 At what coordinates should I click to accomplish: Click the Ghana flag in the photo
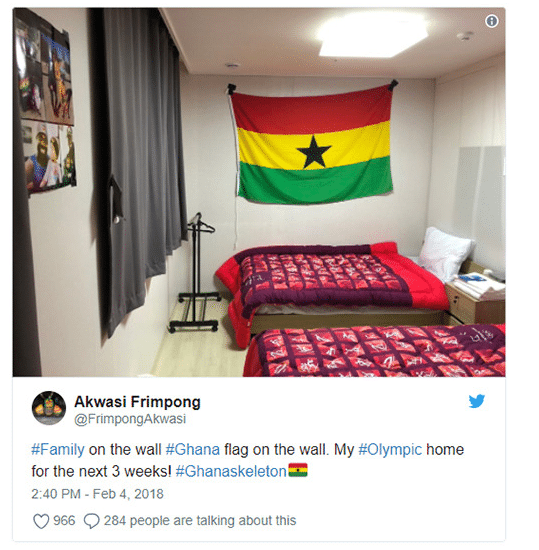[313, 145]
